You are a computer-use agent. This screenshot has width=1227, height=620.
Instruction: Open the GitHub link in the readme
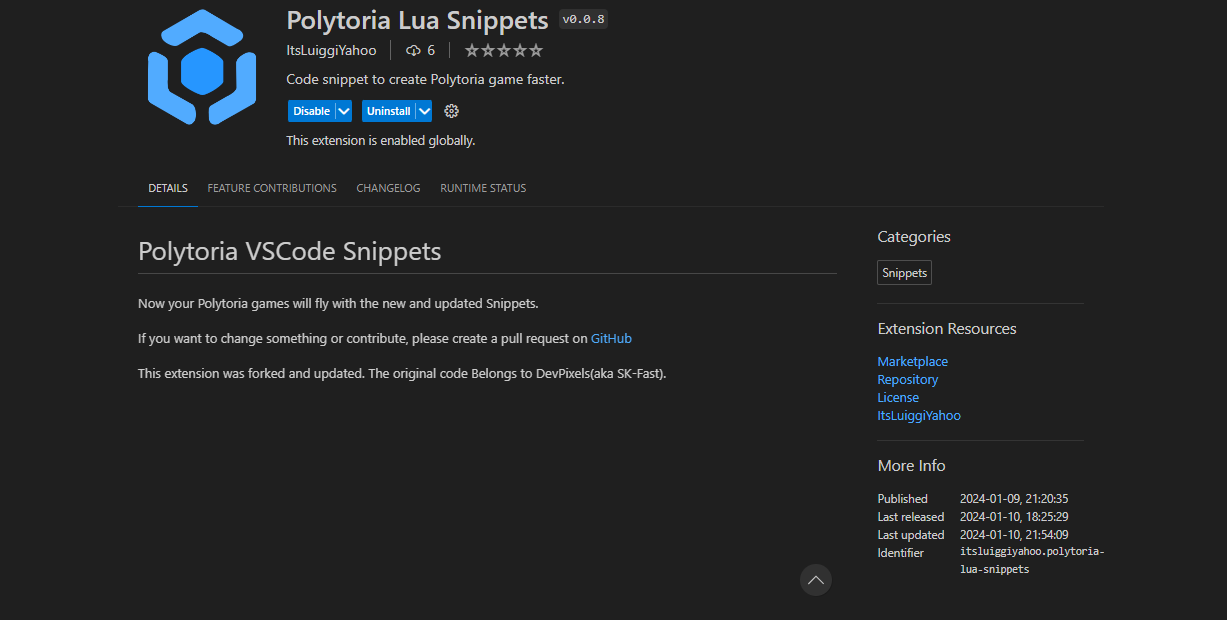611,339
